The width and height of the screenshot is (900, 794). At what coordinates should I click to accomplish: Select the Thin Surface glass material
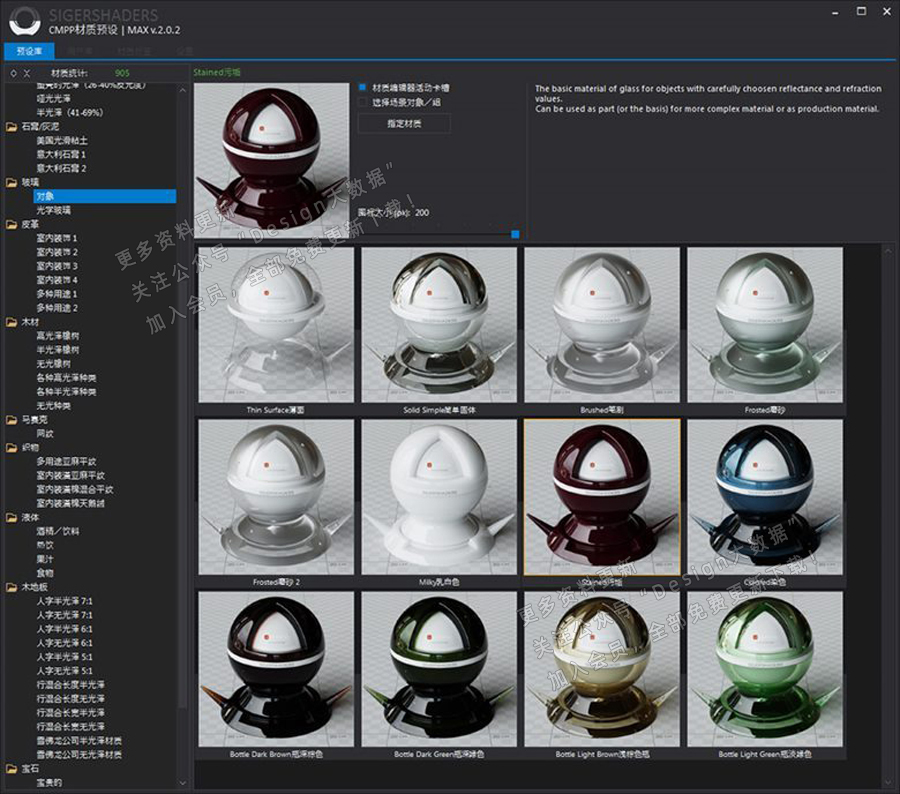(x=276, y=325)
